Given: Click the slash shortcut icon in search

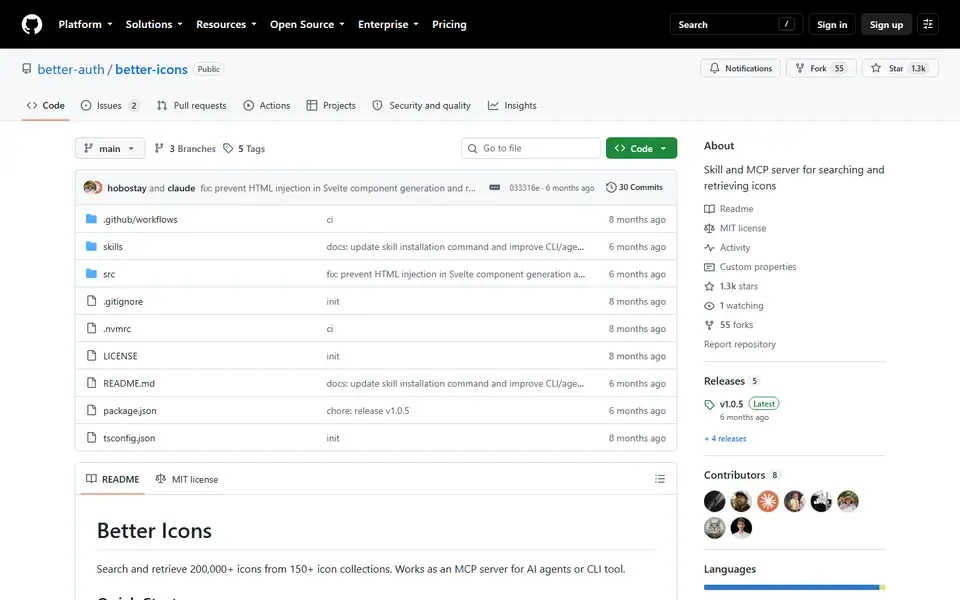Looking at the screenshot, I should click(x=786, y=24).
